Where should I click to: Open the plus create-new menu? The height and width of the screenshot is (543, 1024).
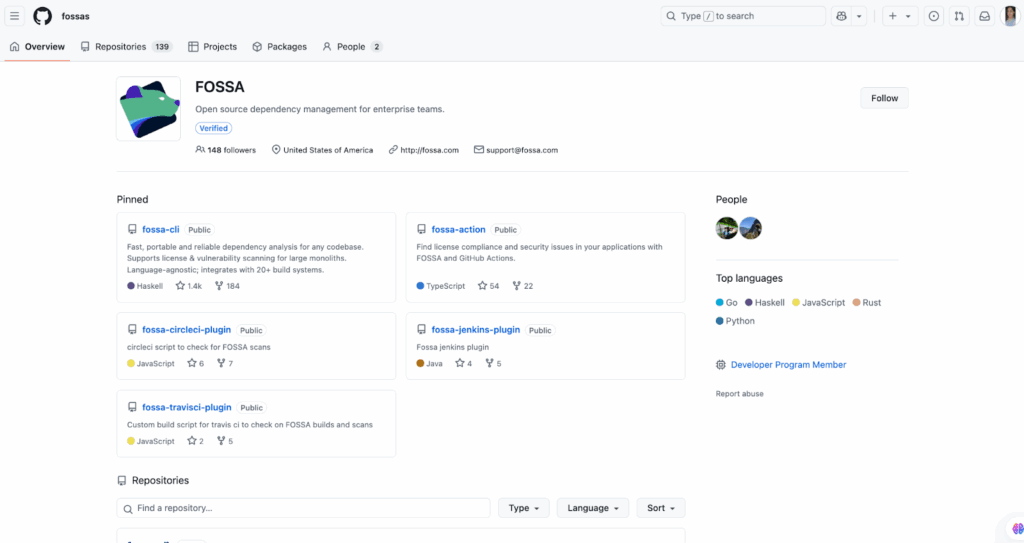(900, 16)
